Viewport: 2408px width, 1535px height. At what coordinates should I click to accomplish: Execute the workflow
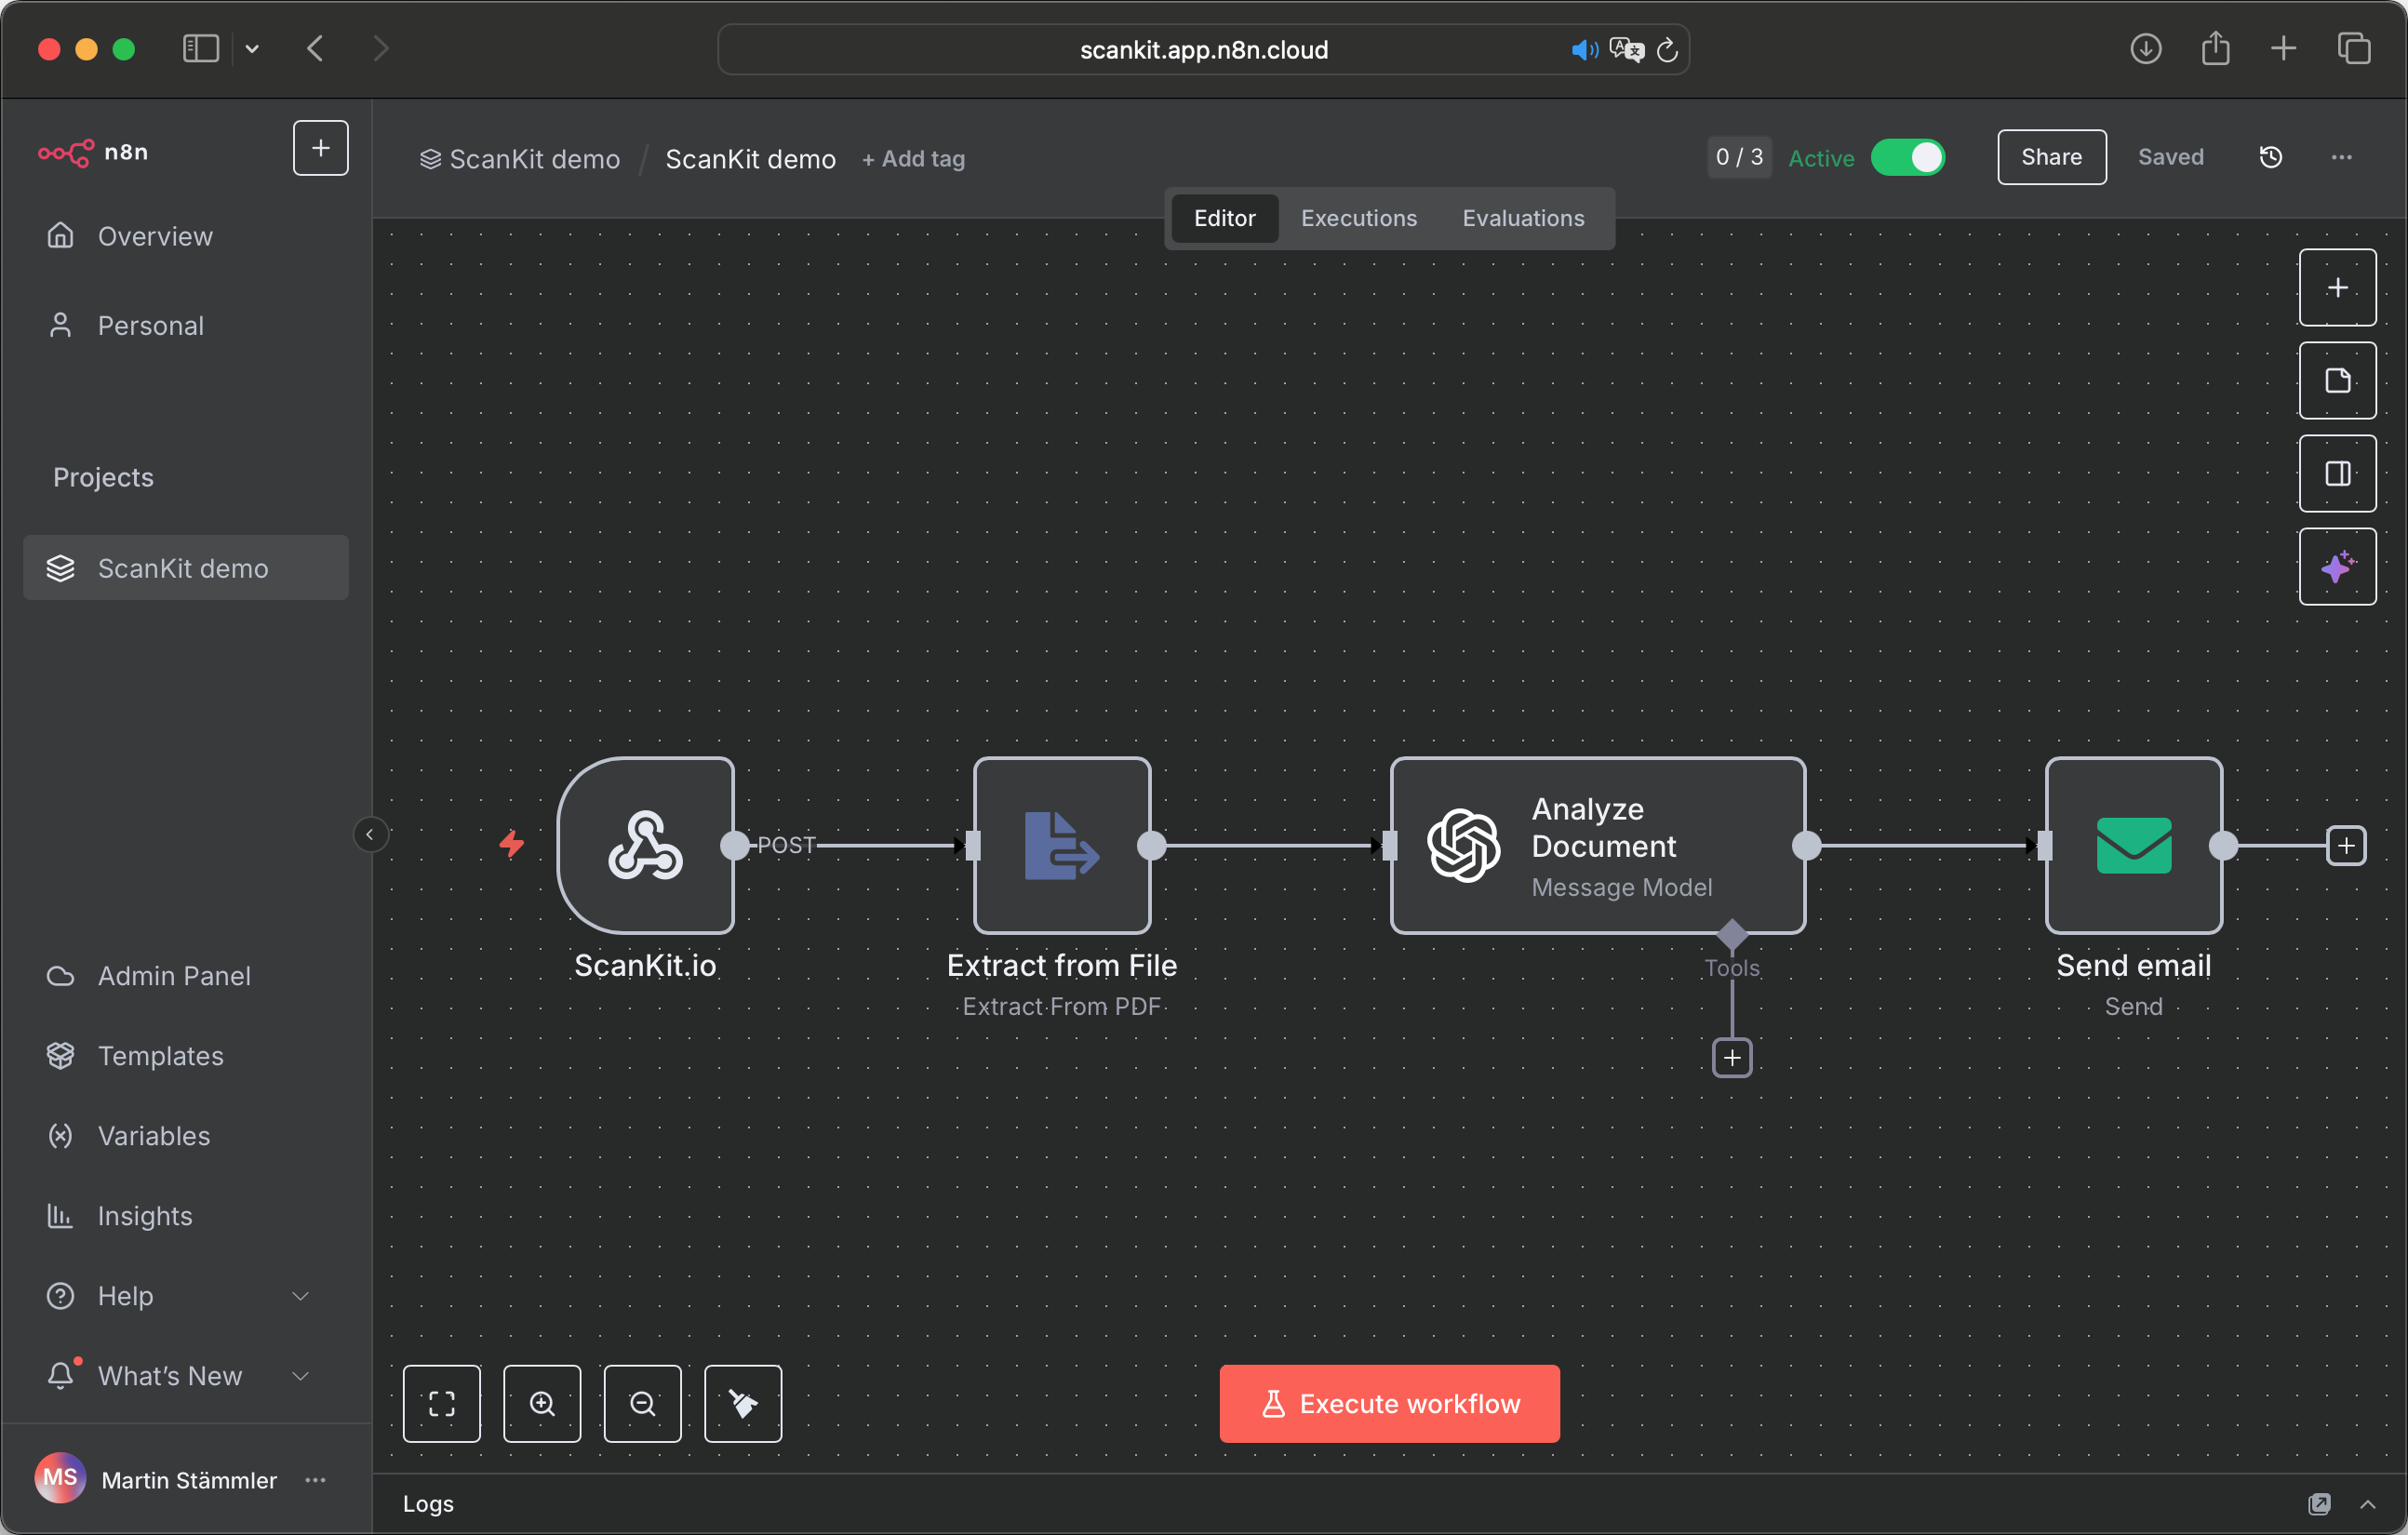1389,1403
